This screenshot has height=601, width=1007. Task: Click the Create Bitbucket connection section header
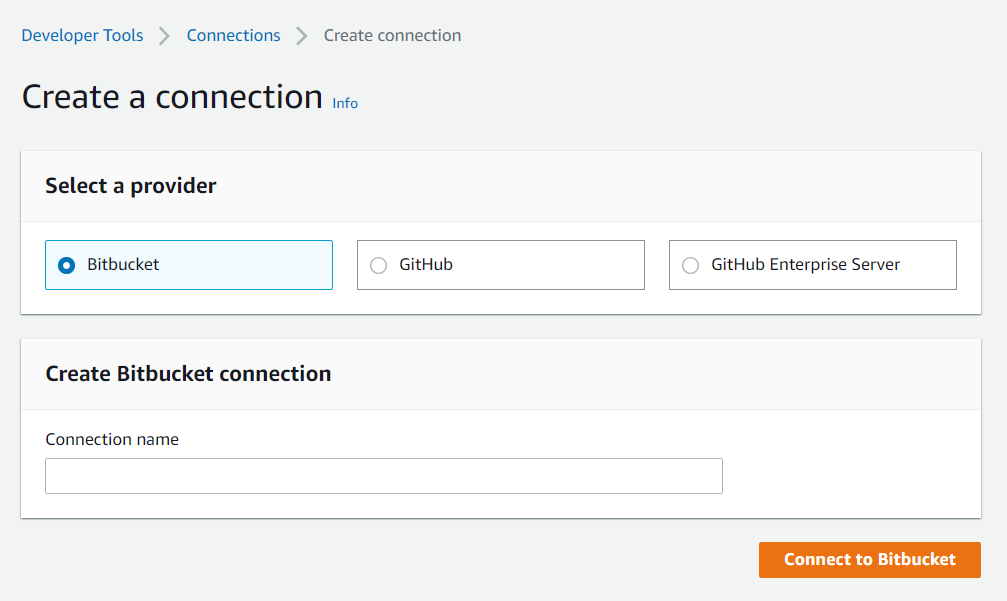(x=187, y=374)
